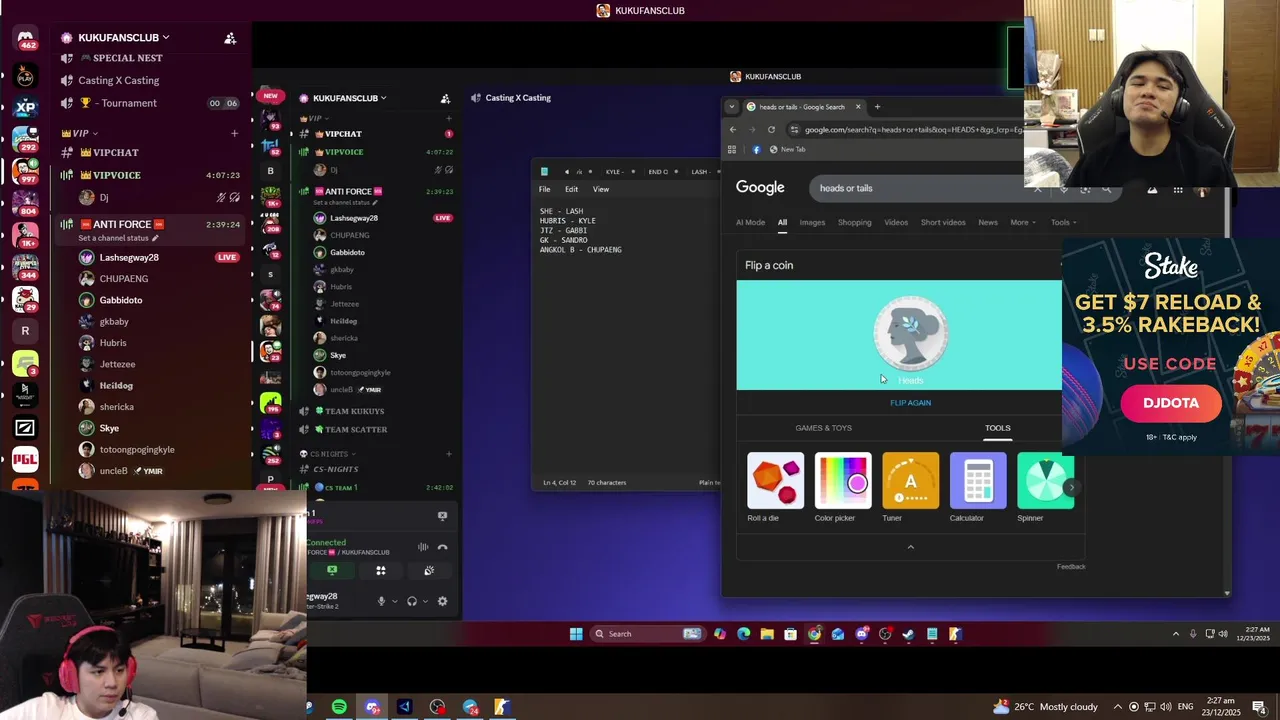
Task: Open Notepad File menu
Action: pyautogui.click(x=545, y=189)
